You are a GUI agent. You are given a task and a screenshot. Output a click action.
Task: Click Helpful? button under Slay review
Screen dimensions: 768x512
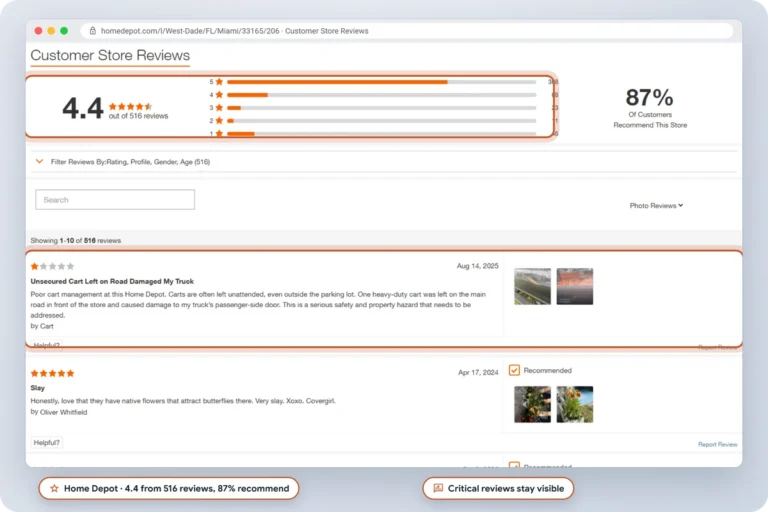click(47, 442)
